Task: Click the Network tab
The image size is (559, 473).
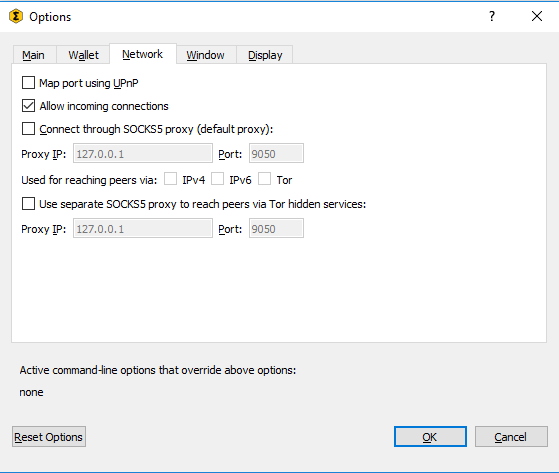Action: (x=143, y=54)
